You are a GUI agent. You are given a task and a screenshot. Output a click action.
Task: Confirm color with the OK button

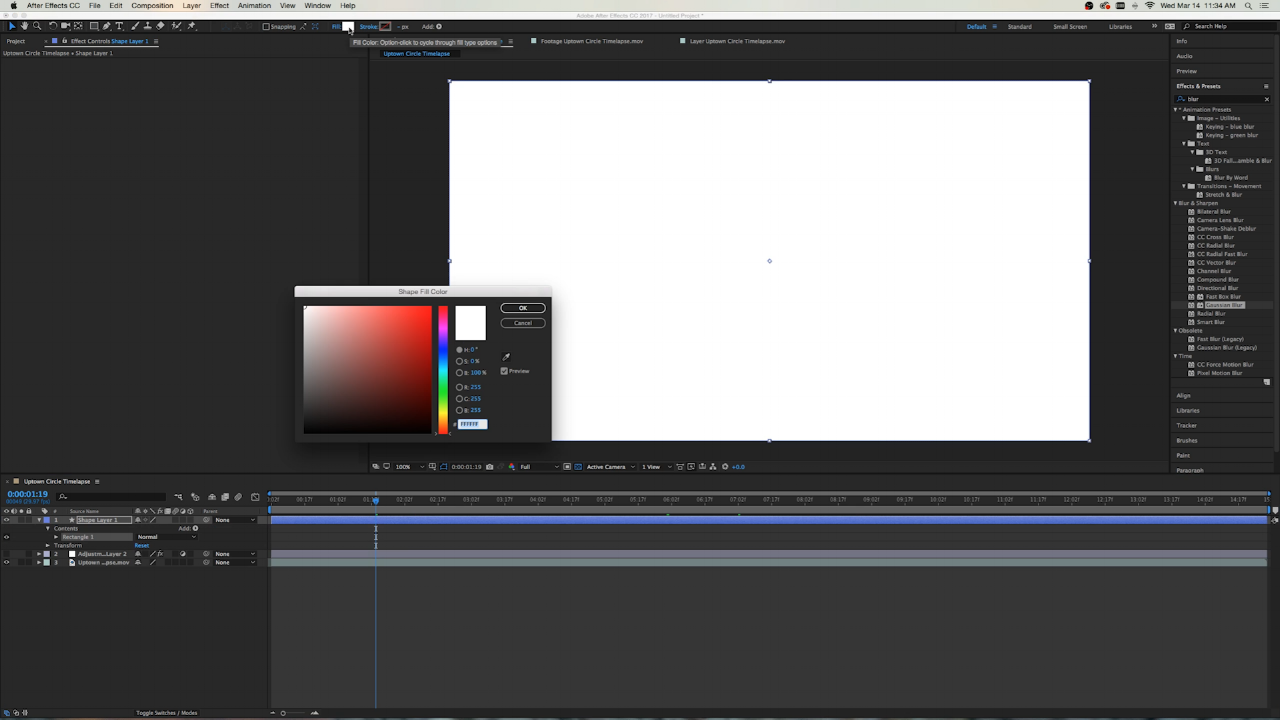523,308
